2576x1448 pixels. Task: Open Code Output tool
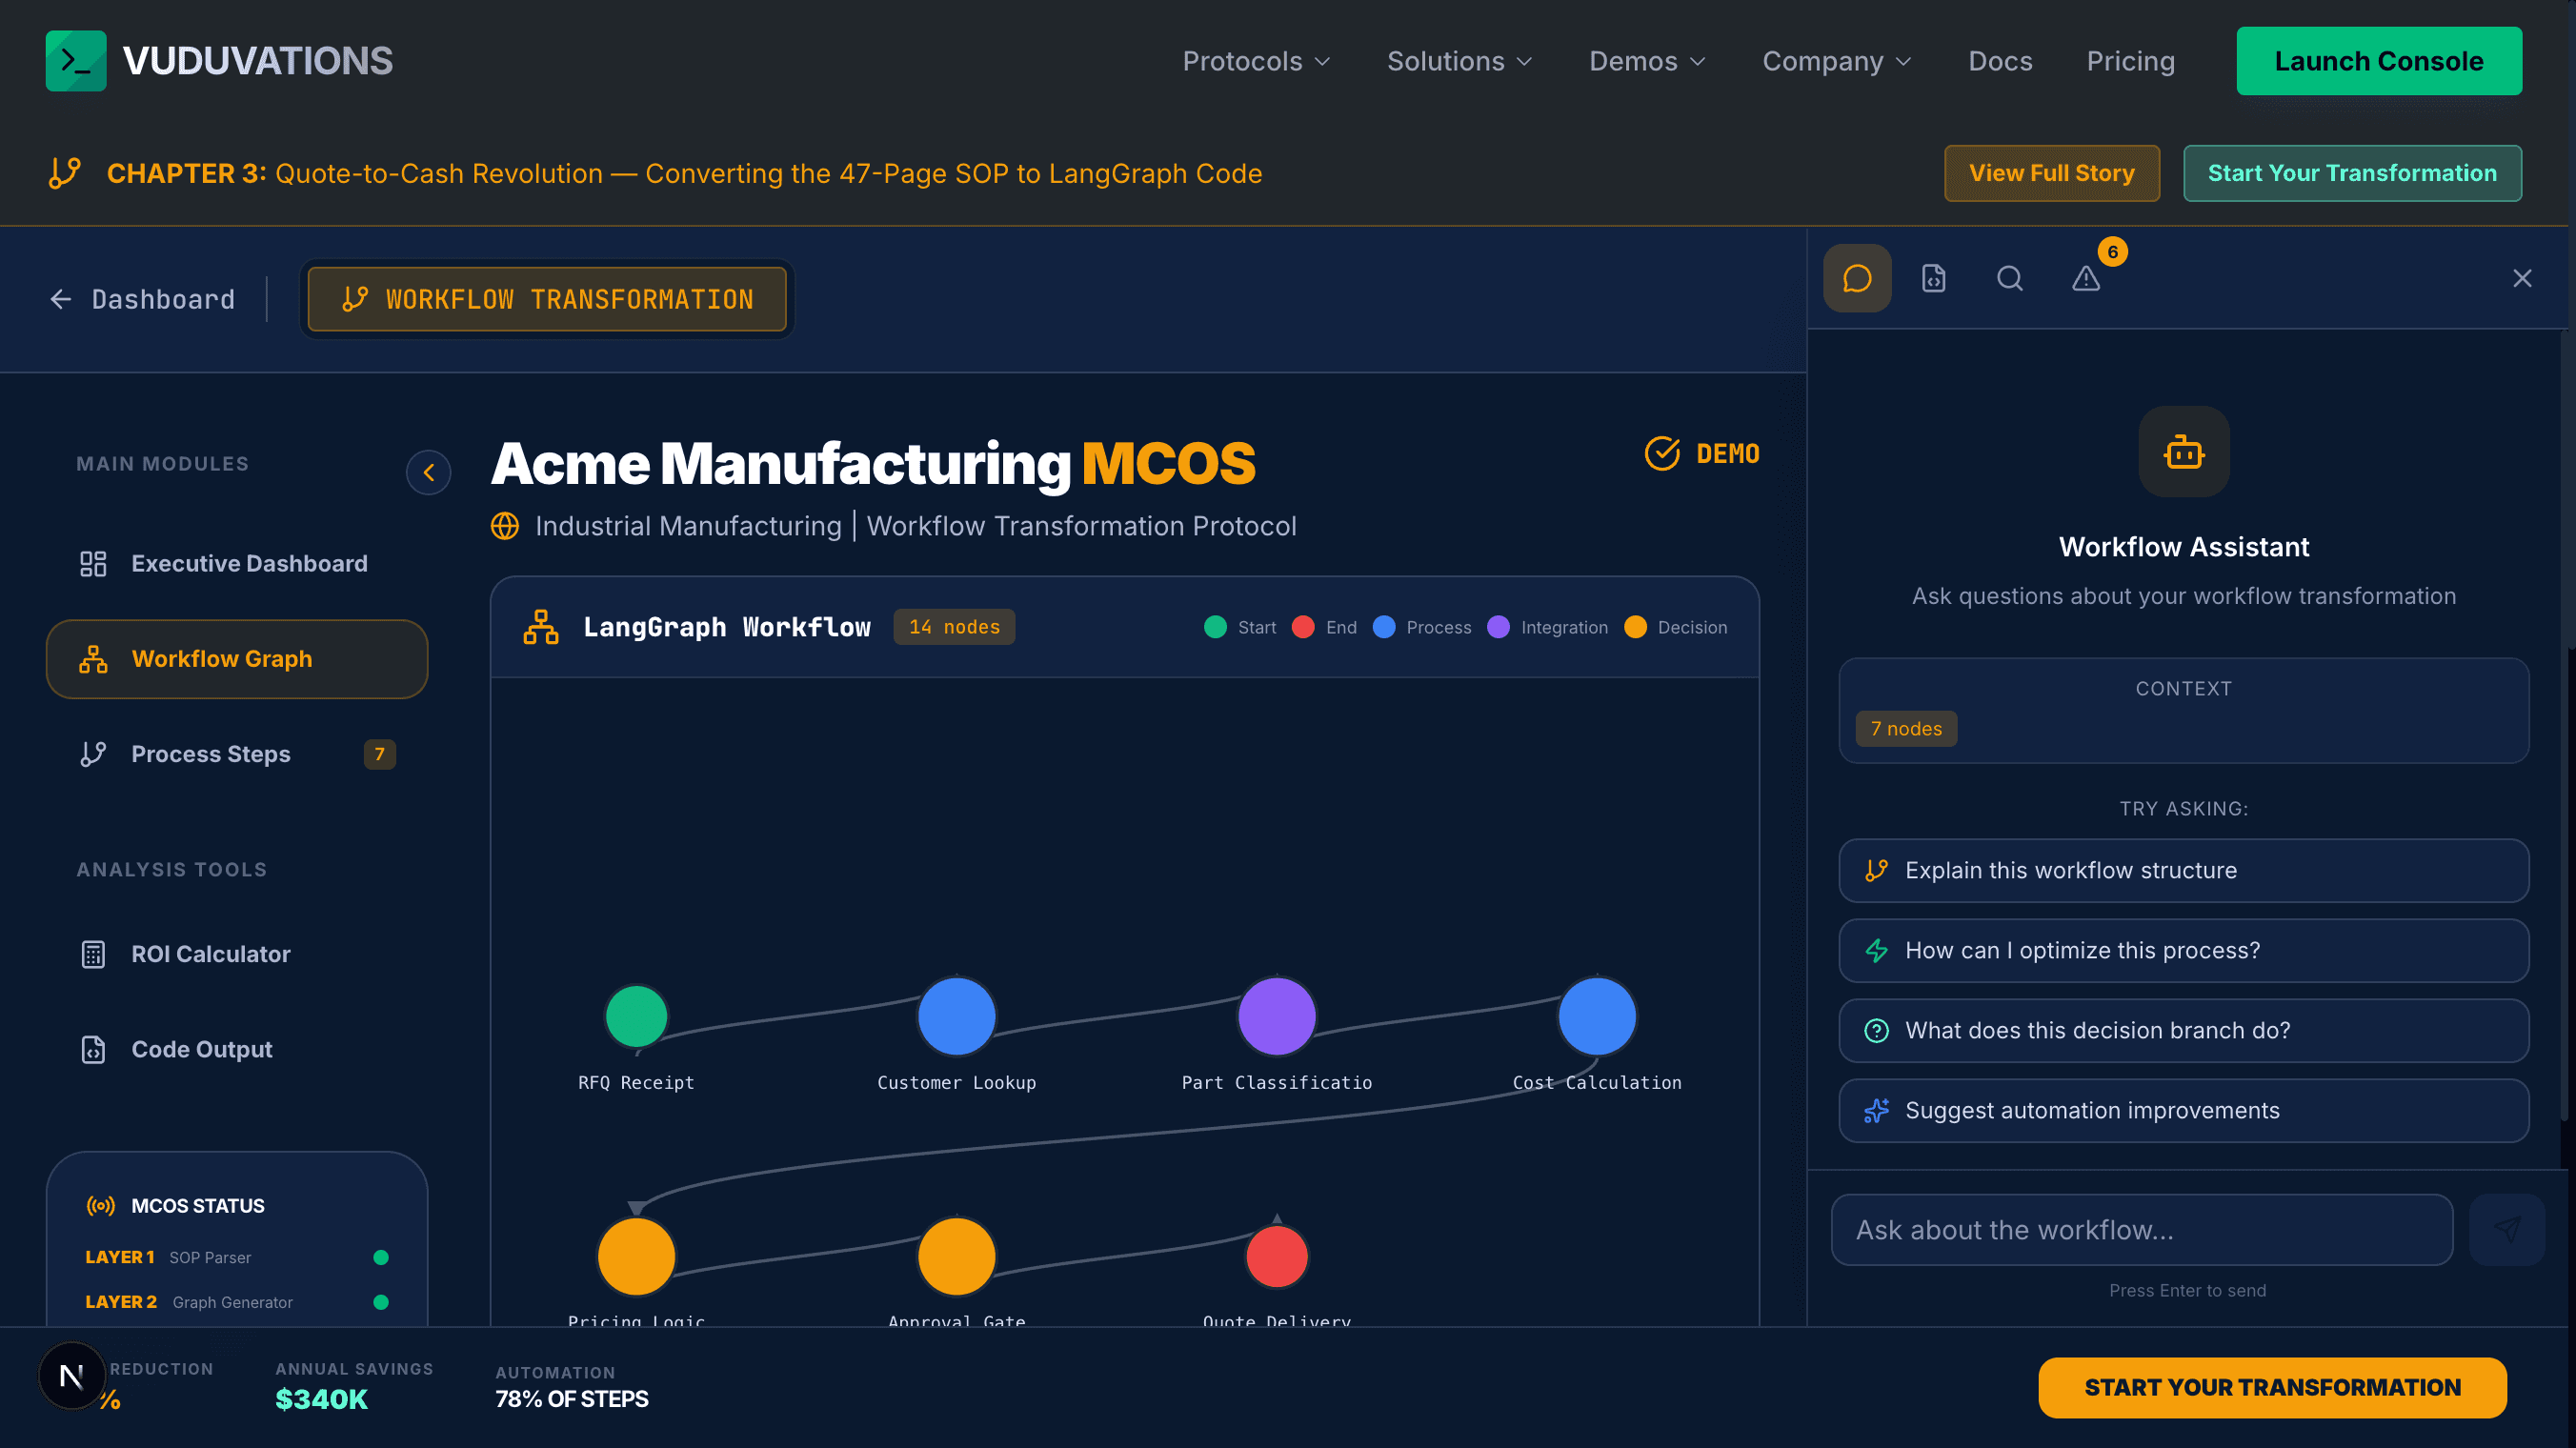pos(236,1049)
